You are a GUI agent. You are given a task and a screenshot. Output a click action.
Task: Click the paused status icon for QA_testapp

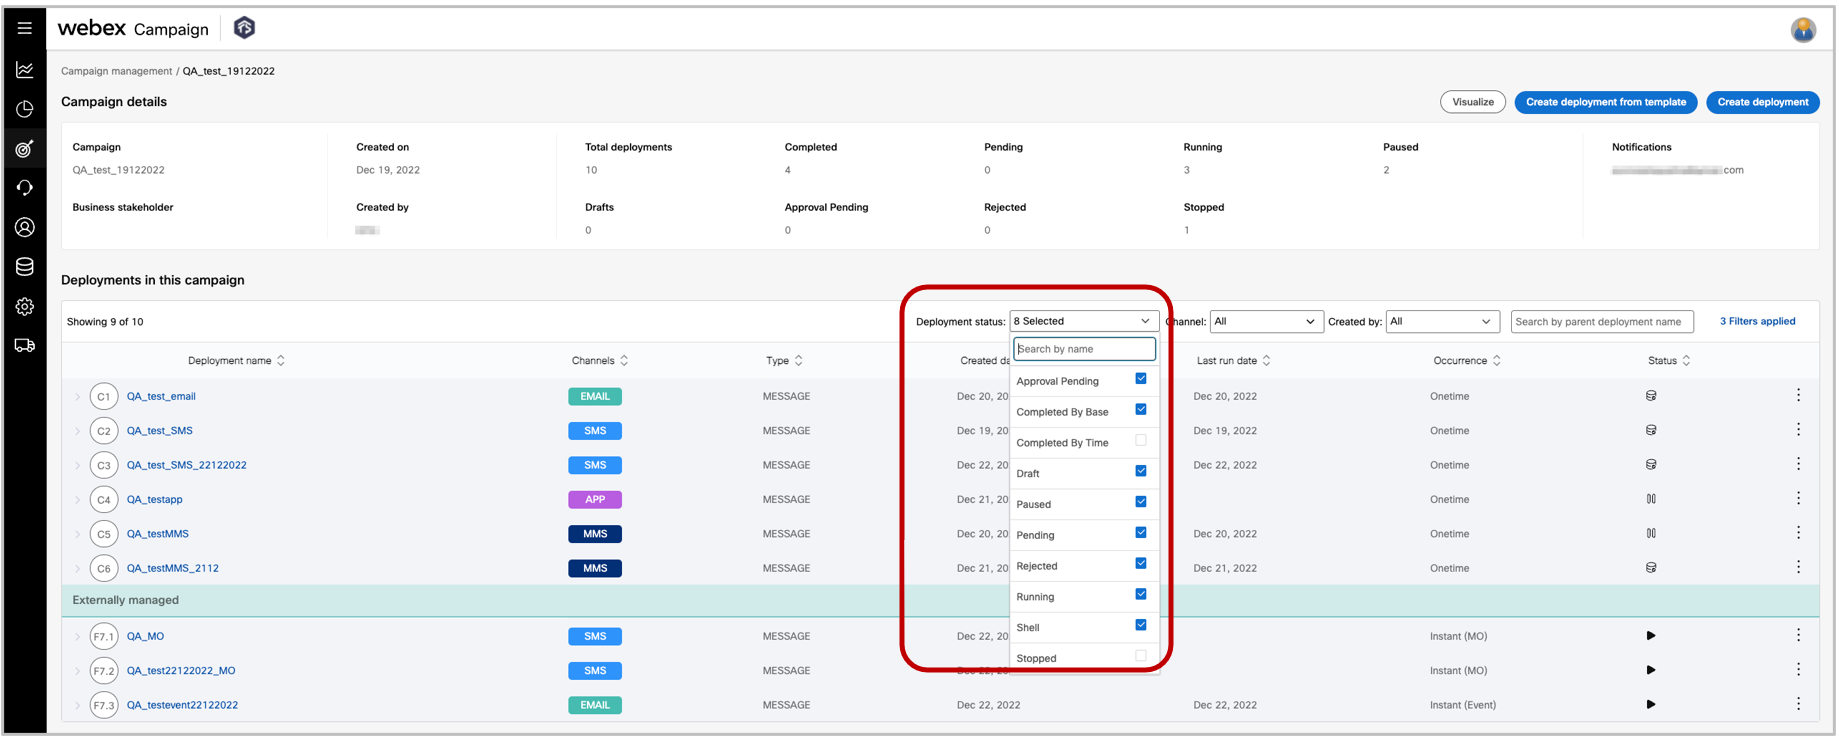point(1651,499)
